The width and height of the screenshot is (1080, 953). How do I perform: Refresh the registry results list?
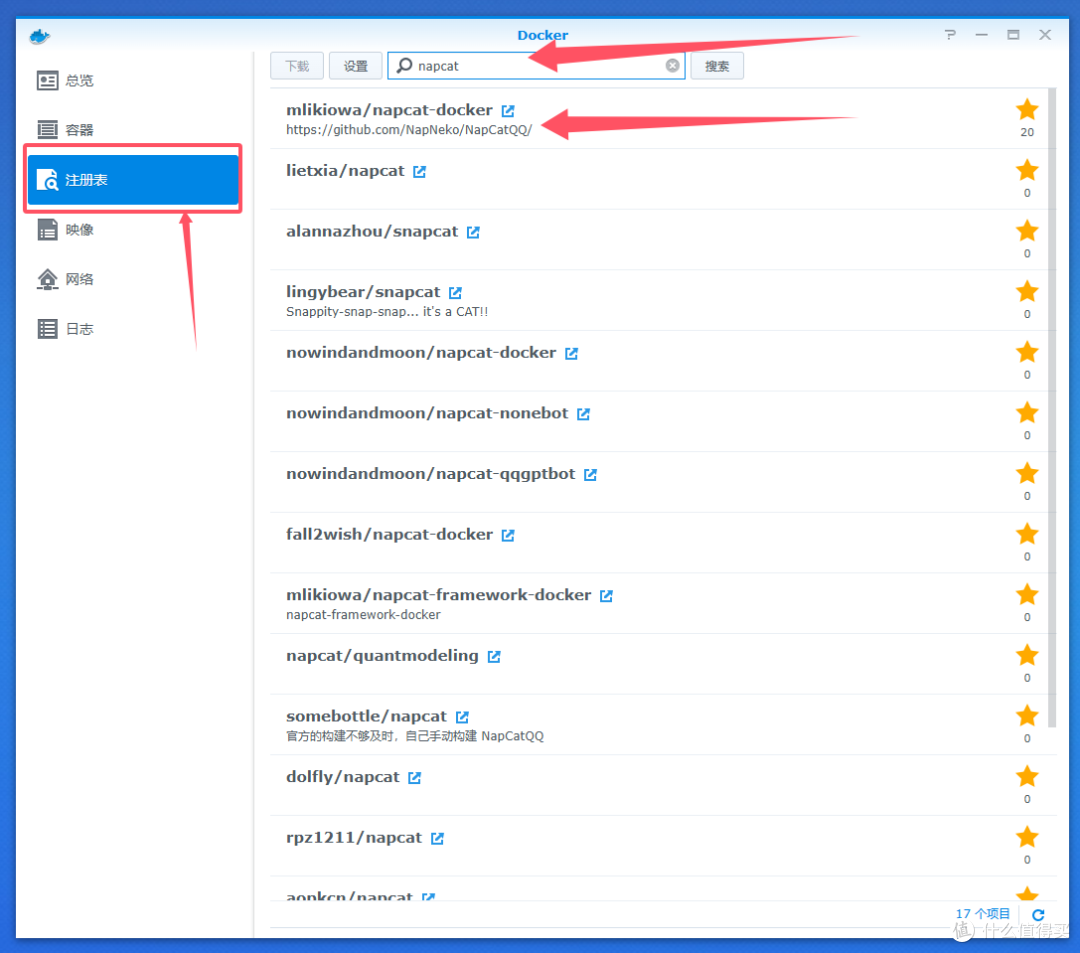1038,914
